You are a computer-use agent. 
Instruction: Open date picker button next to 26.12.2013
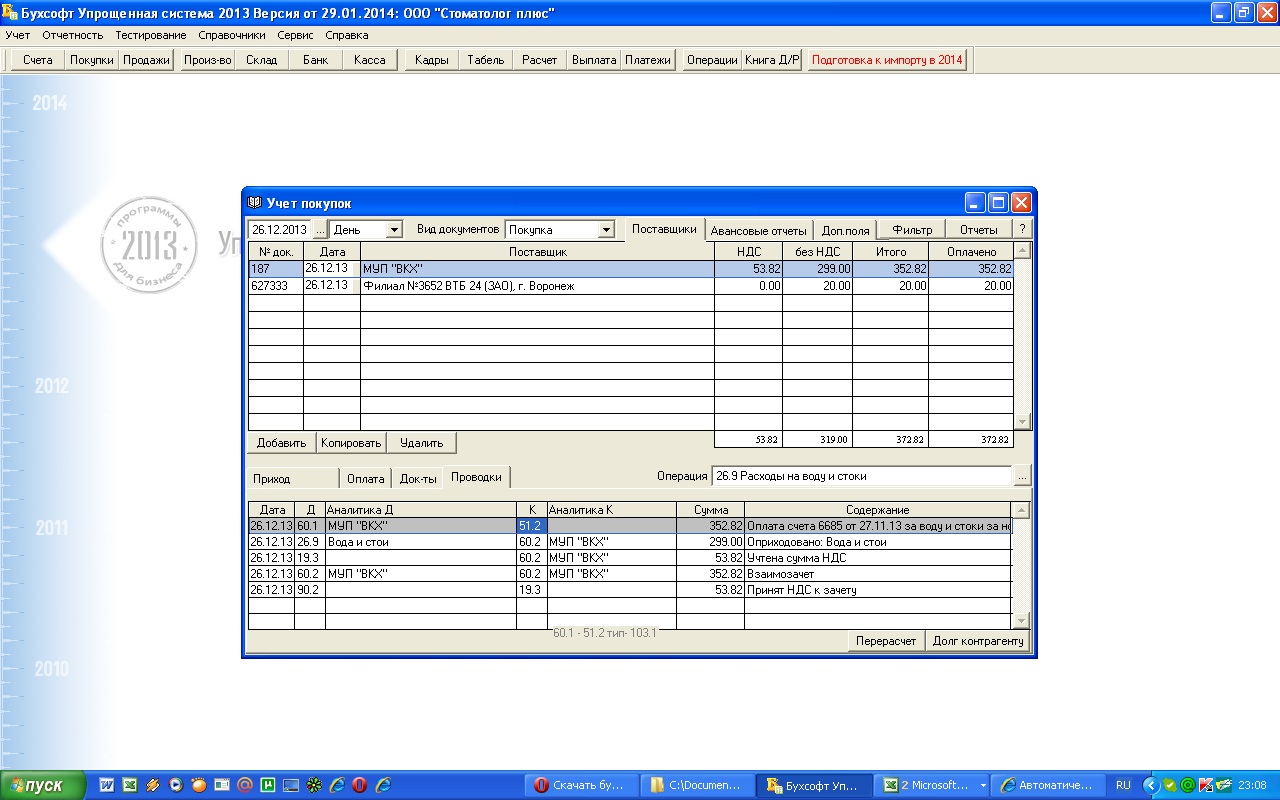[321, 230]
